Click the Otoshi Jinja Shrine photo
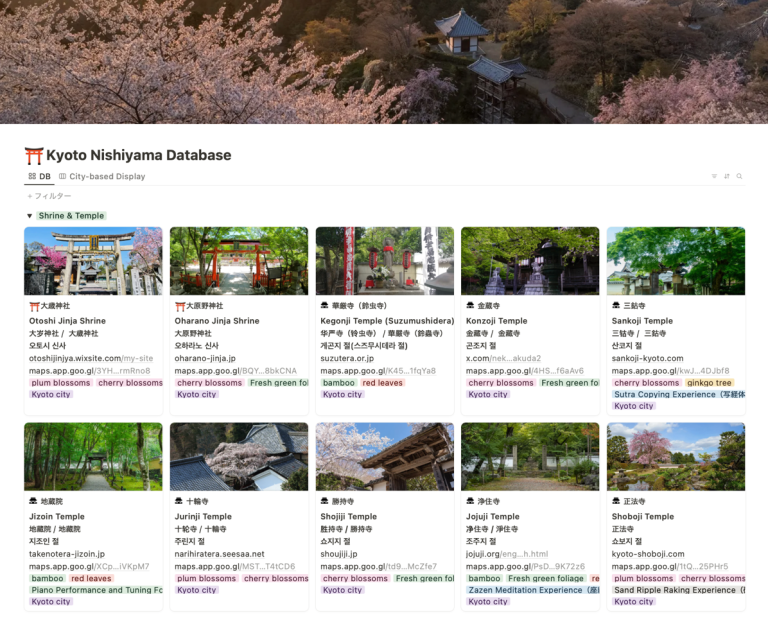This screenshot has width=768, height=617. click(x=93, y=260)
